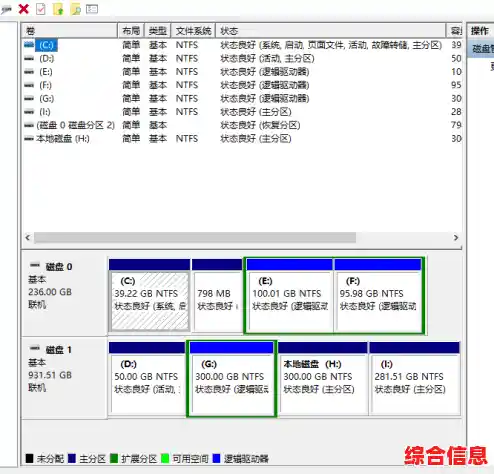Click 状态良好 (恢复分区) status cell

(260, 125)
